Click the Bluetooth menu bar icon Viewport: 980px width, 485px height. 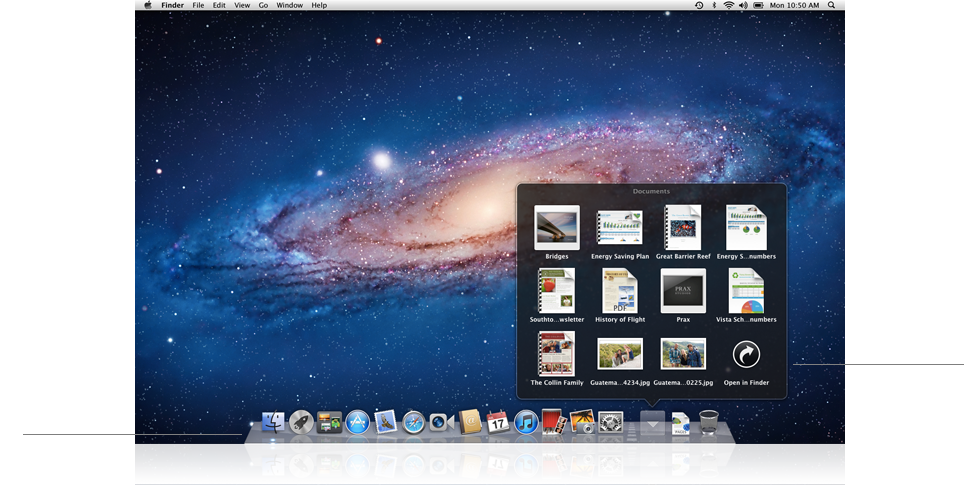714,5
